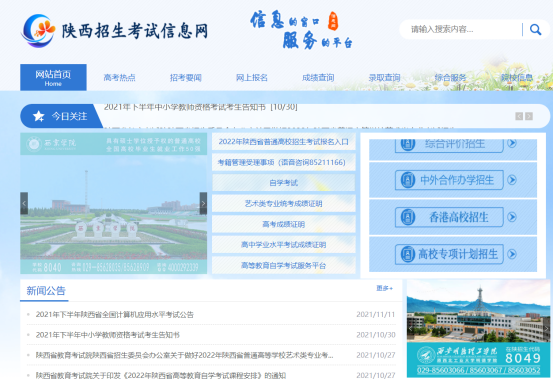Open the 香港高校招生 button
The width and height of the screenshot is (554, 382).
pyautogui.click(x=449, y=217)
